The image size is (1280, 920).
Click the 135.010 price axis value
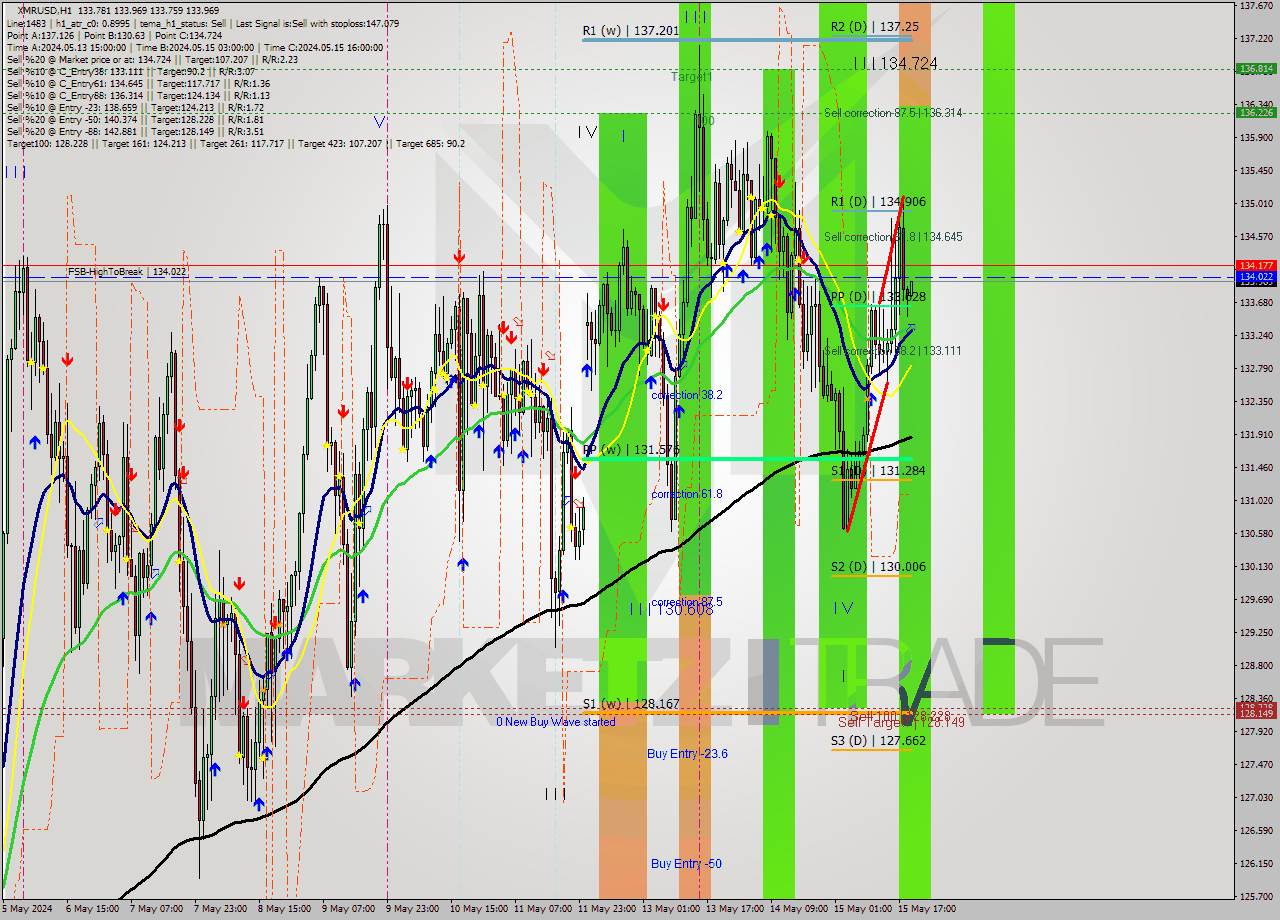point(1255,204)
